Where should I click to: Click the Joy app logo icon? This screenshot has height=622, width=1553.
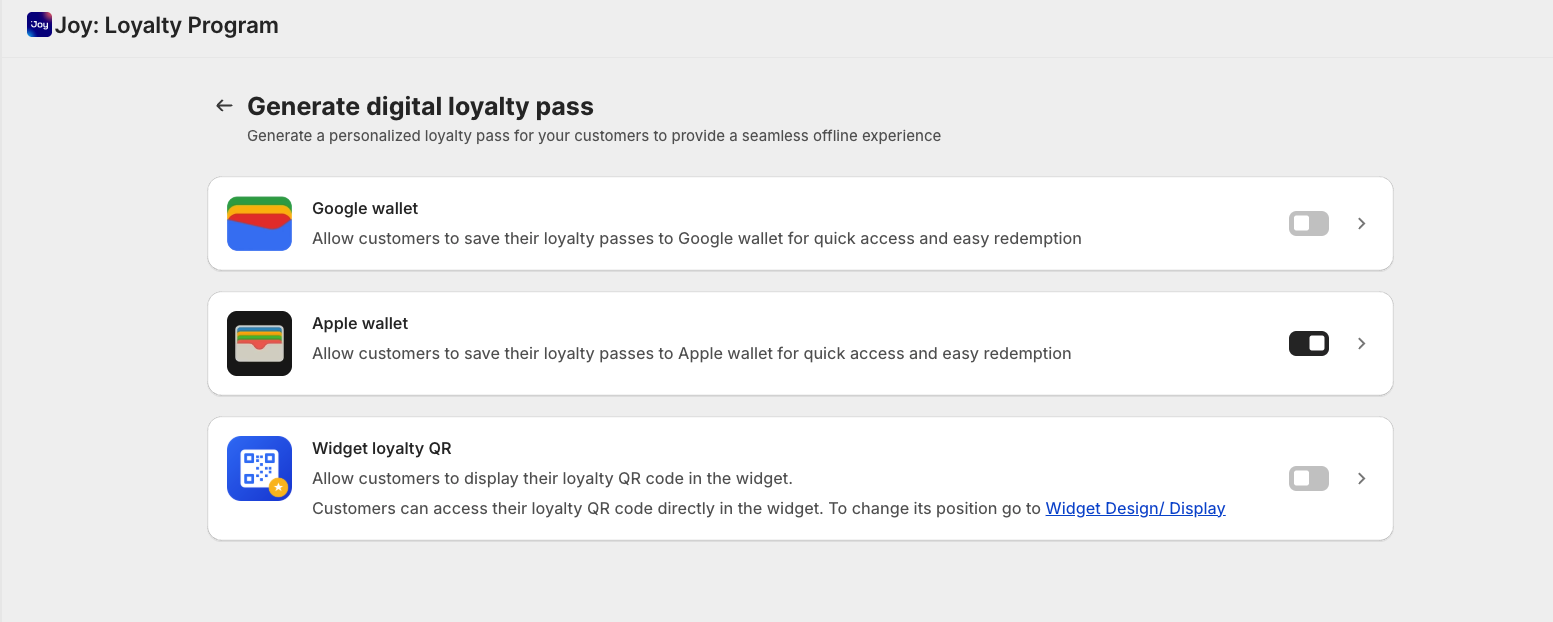coord(39,25)
